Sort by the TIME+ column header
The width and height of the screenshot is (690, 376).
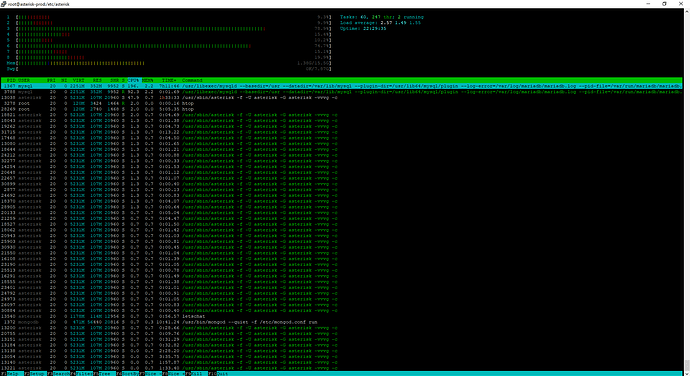coord(169,80)
